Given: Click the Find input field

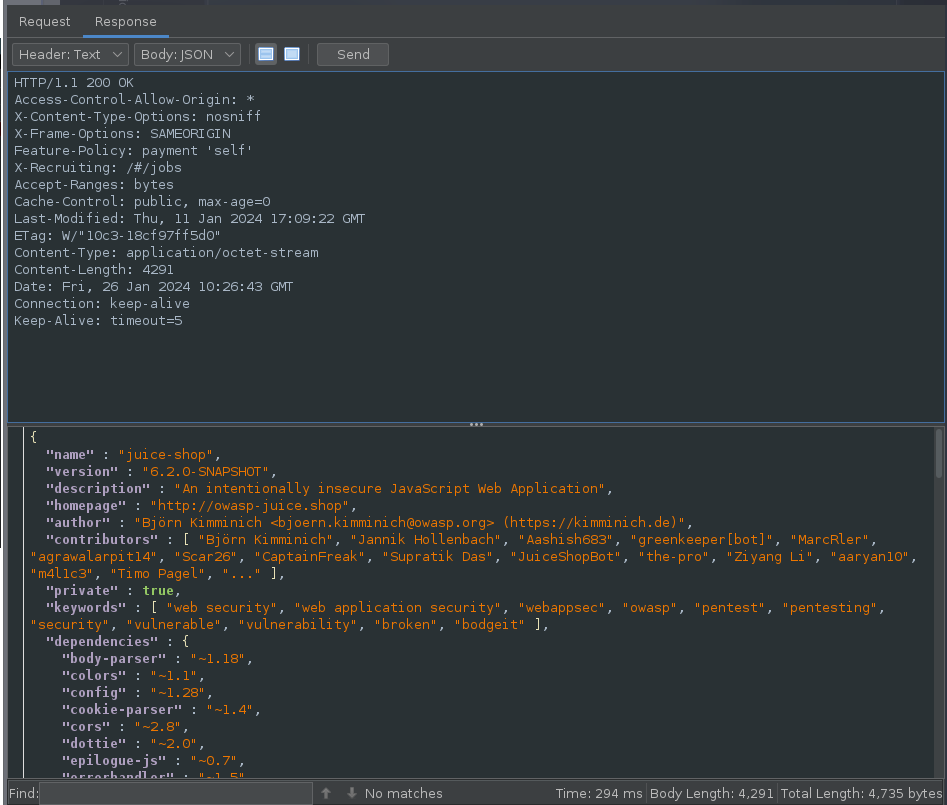Looking at the screenshot, I should (x=176, y=793).
